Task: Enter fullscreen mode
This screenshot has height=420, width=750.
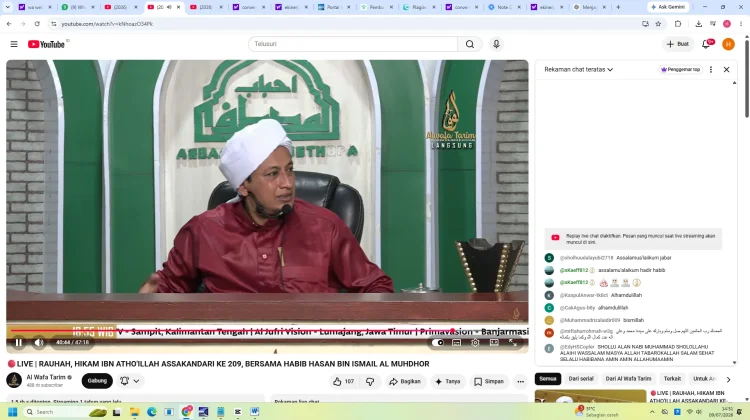Action: [x=512, y=343]
